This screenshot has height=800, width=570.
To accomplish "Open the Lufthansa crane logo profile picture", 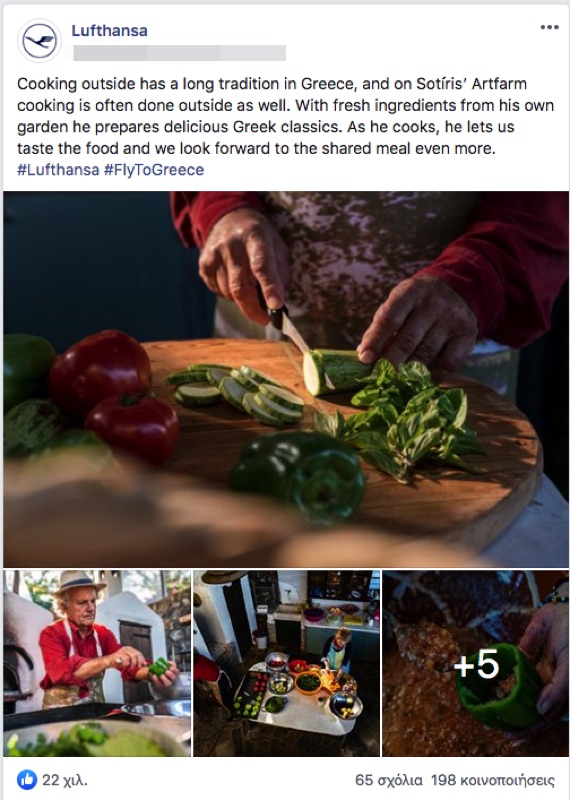I will coord(39,40).
